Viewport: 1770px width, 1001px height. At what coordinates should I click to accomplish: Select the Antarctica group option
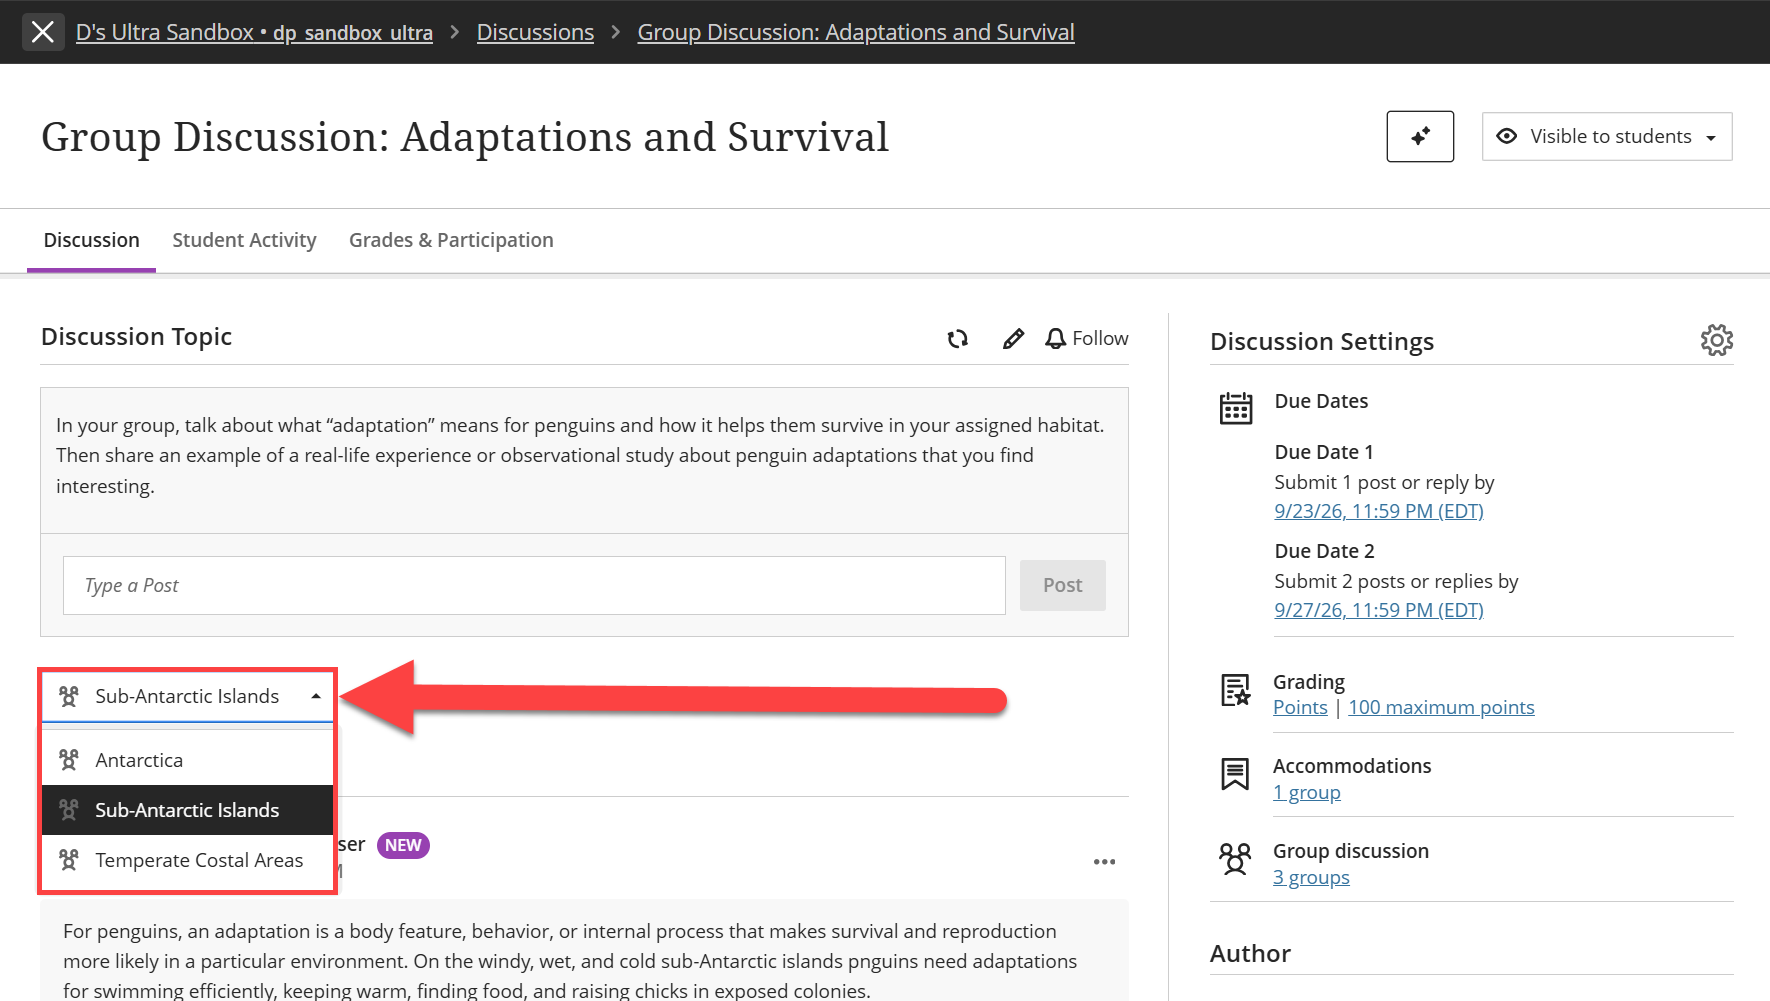click(188, 760)
